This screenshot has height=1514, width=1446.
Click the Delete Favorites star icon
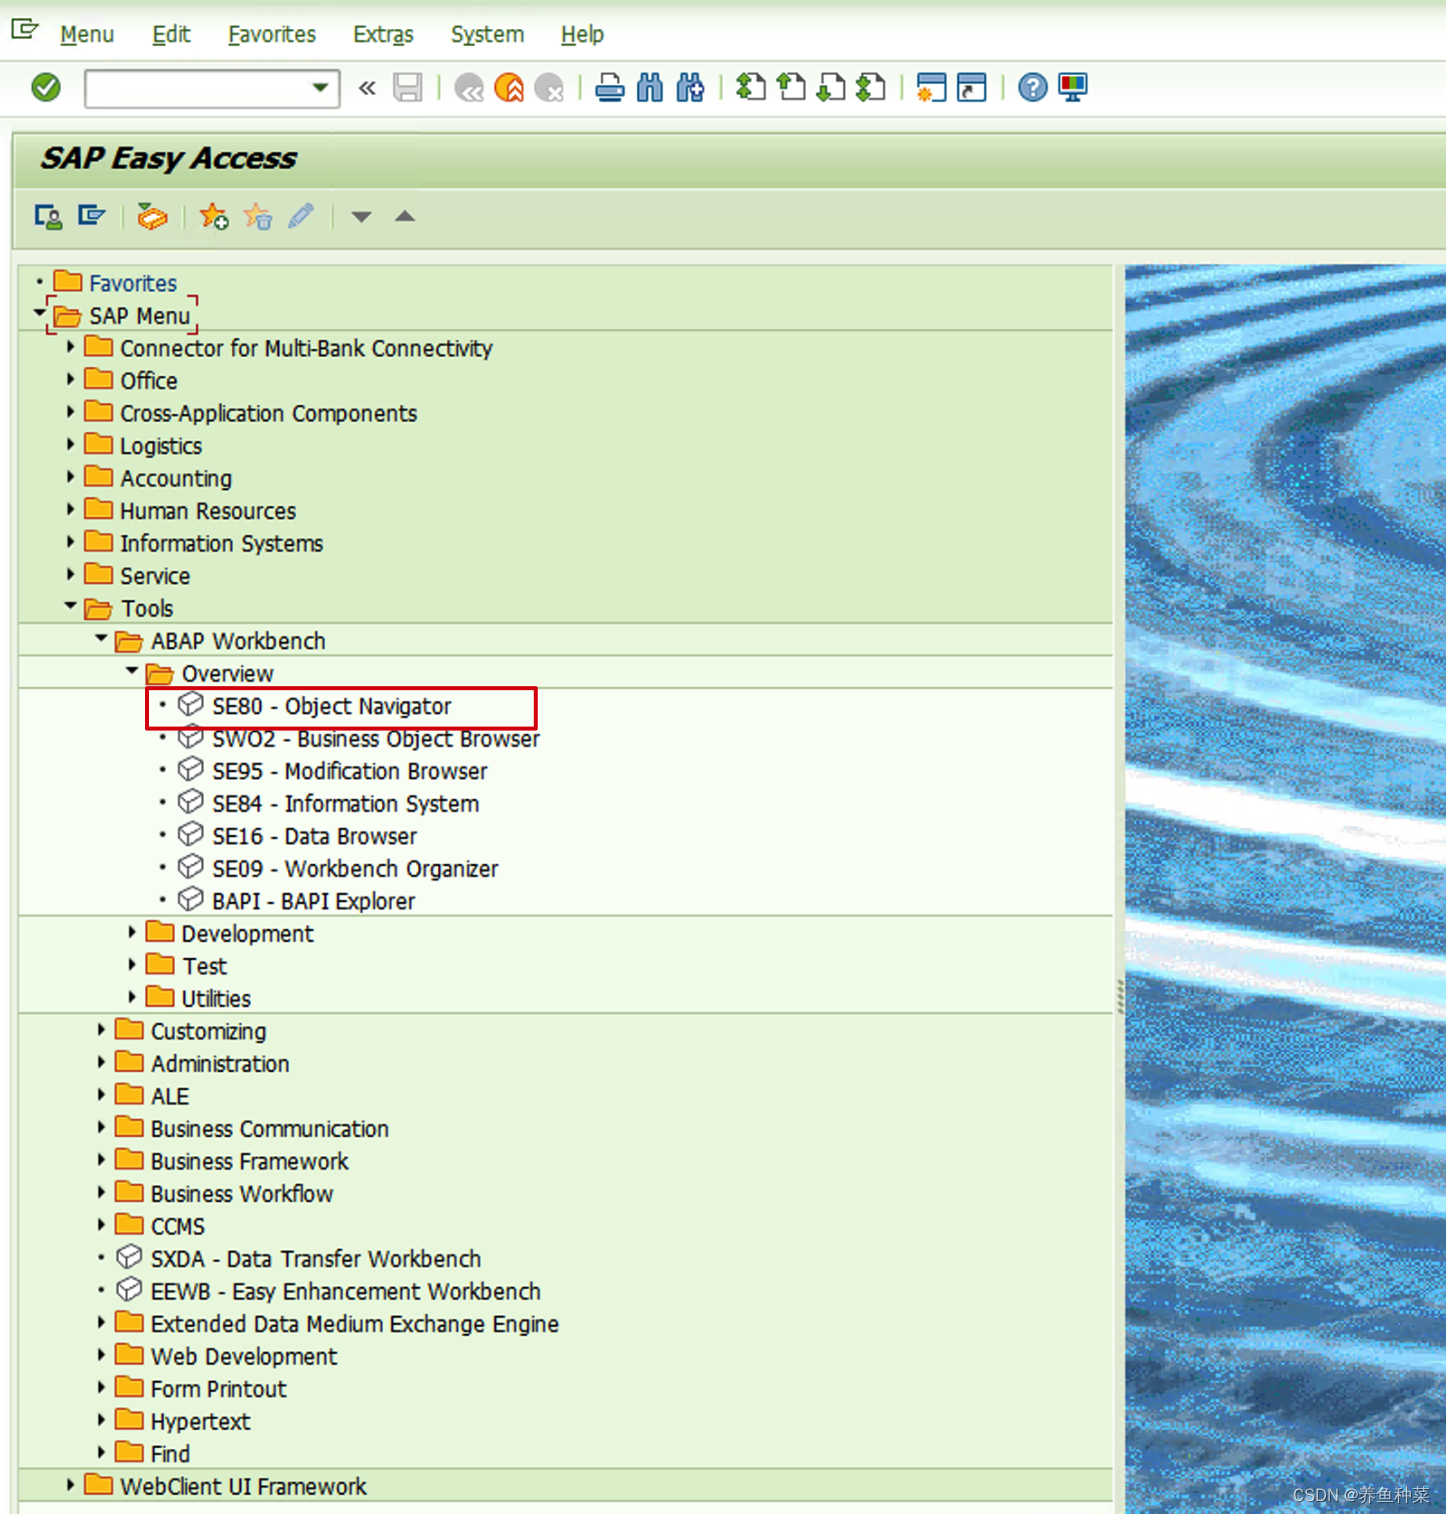pos(257,216)
